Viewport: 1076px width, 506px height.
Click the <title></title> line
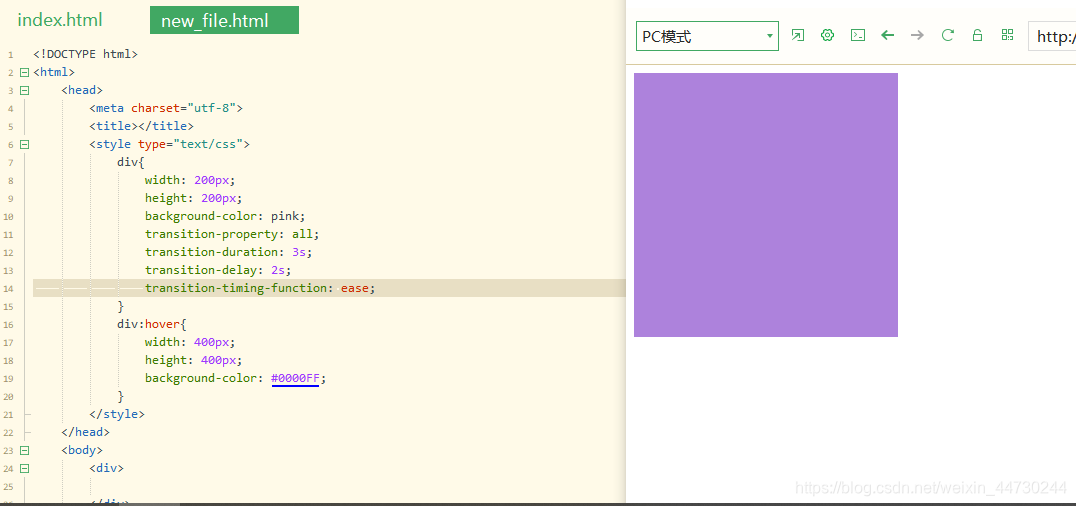(141, 126)
